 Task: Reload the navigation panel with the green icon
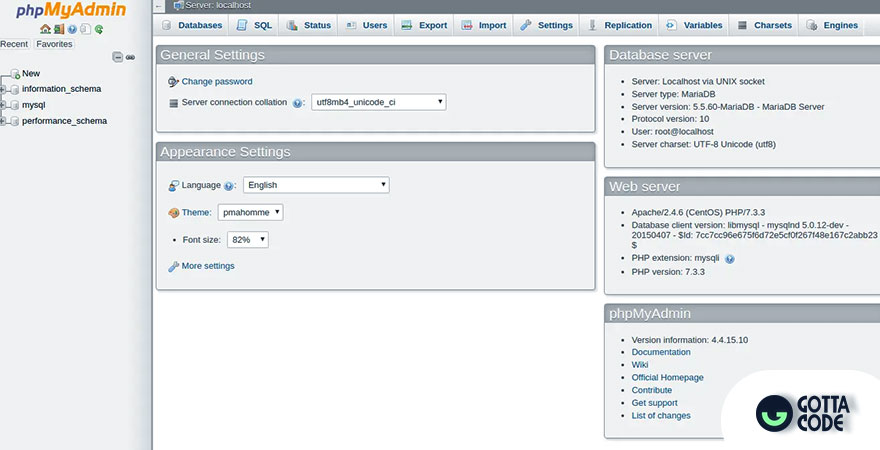(99, 29)
